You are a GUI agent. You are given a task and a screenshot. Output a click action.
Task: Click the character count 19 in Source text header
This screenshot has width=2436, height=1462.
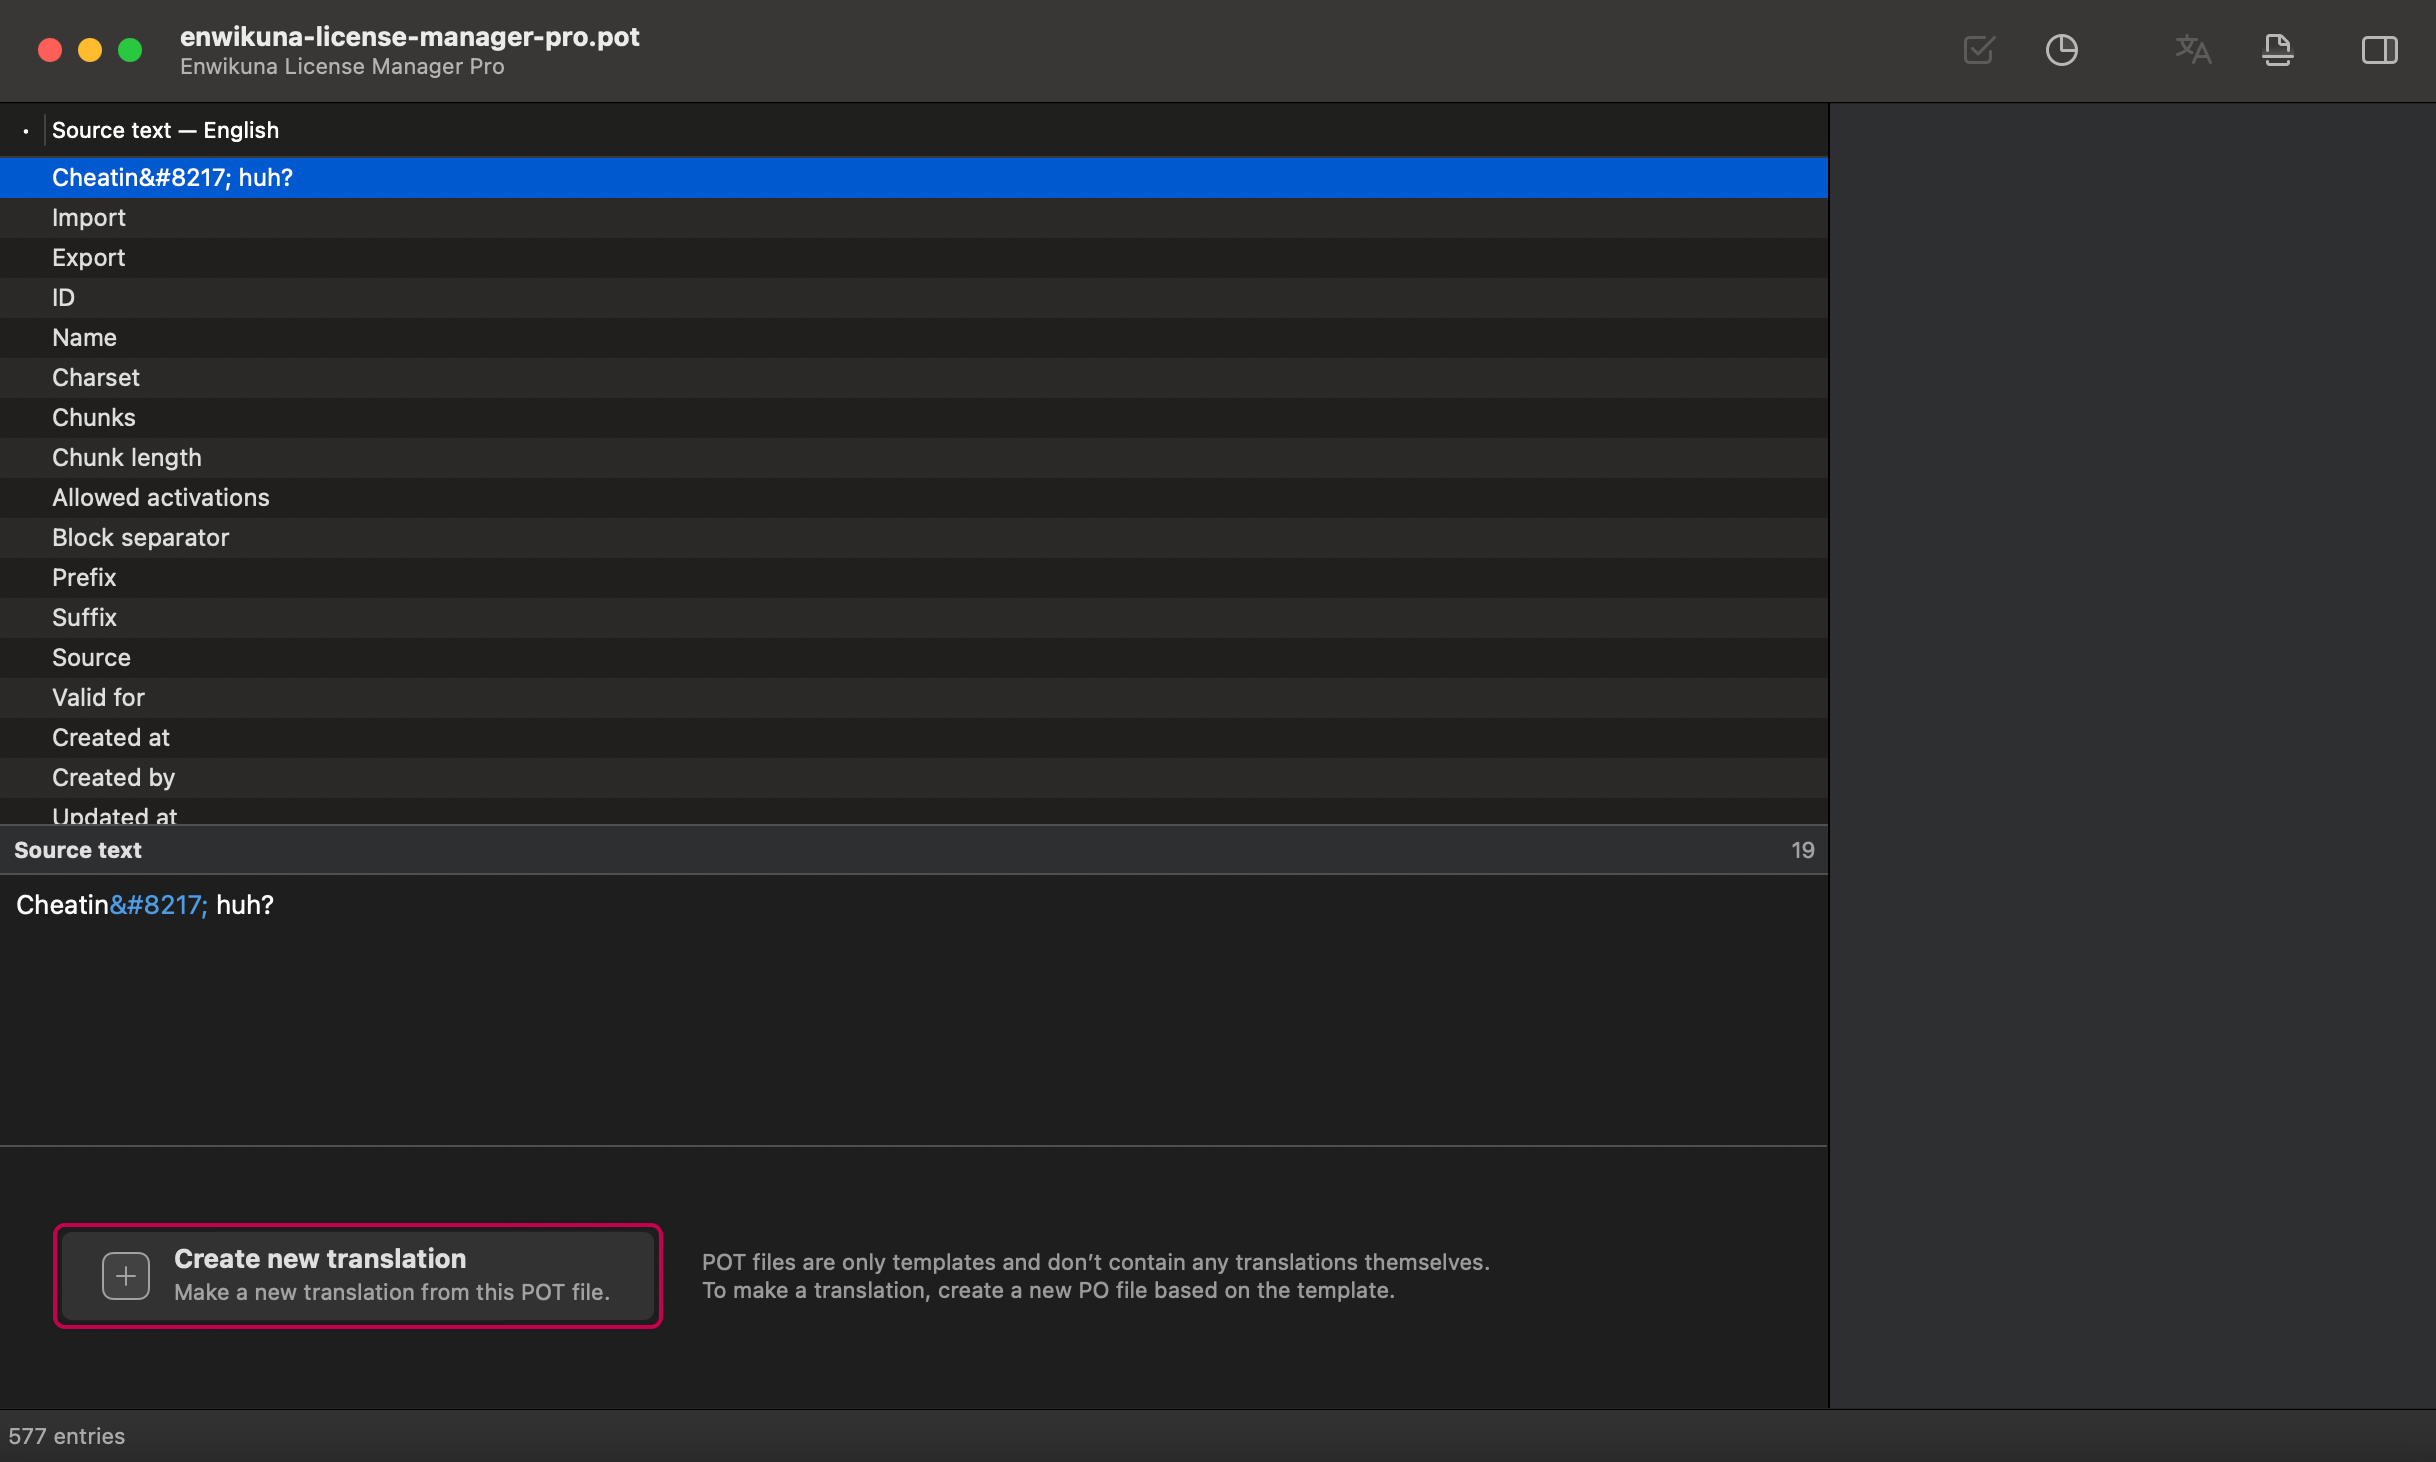point(1802,850)
